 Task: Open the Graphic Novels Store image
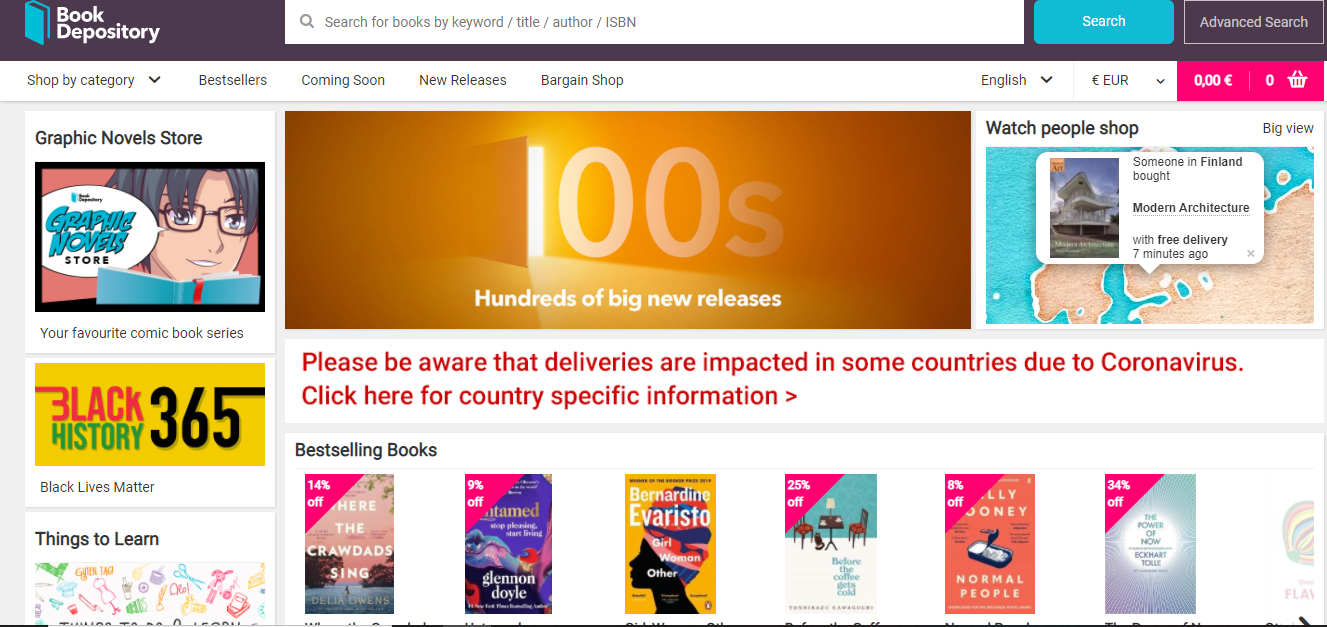click(150, 236)
